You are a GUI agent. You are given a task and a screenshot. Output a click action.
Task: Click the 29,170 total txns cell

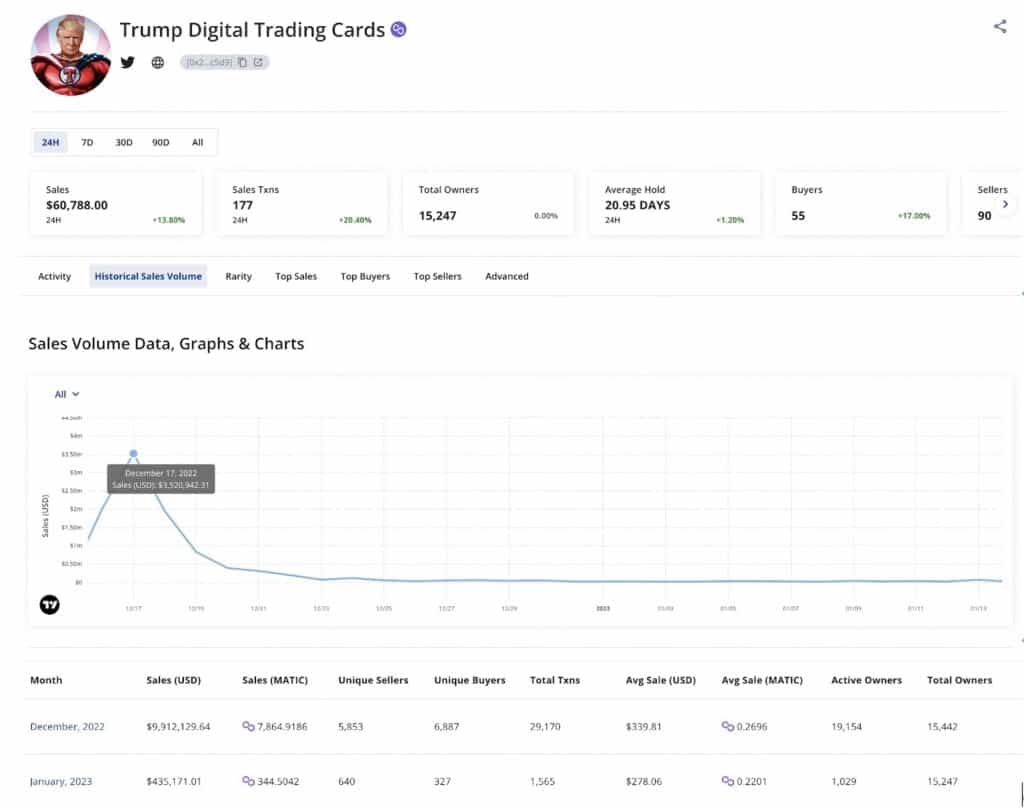(545, 726)
